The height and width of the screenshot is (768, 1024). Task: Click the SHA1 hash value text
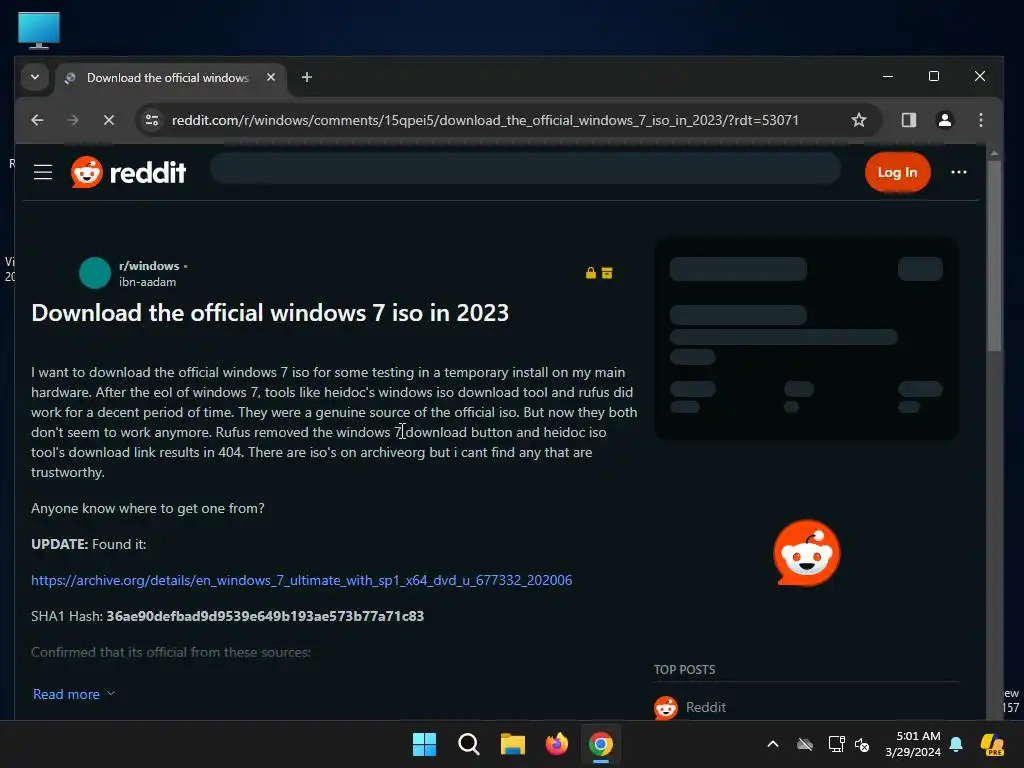(x=265, y=616)
